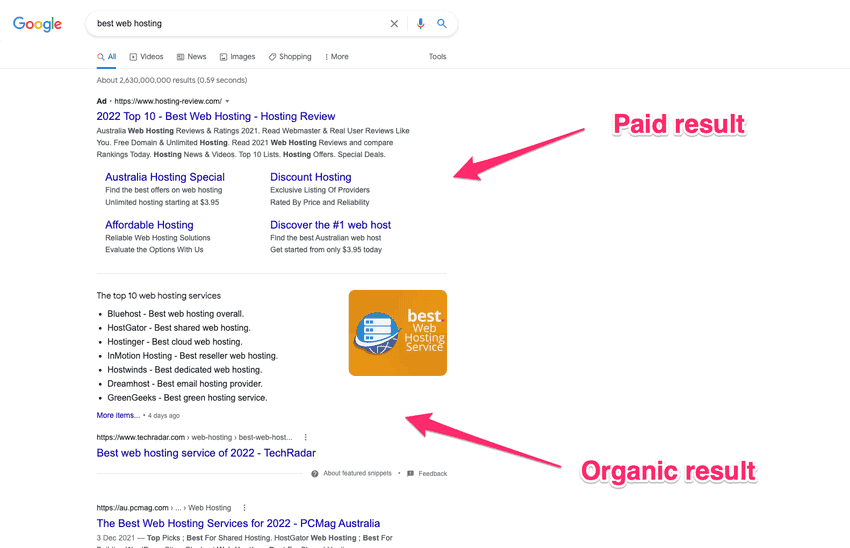Click 'Bluehost - Best web hosting overall.' item

(x=176, y=314)
